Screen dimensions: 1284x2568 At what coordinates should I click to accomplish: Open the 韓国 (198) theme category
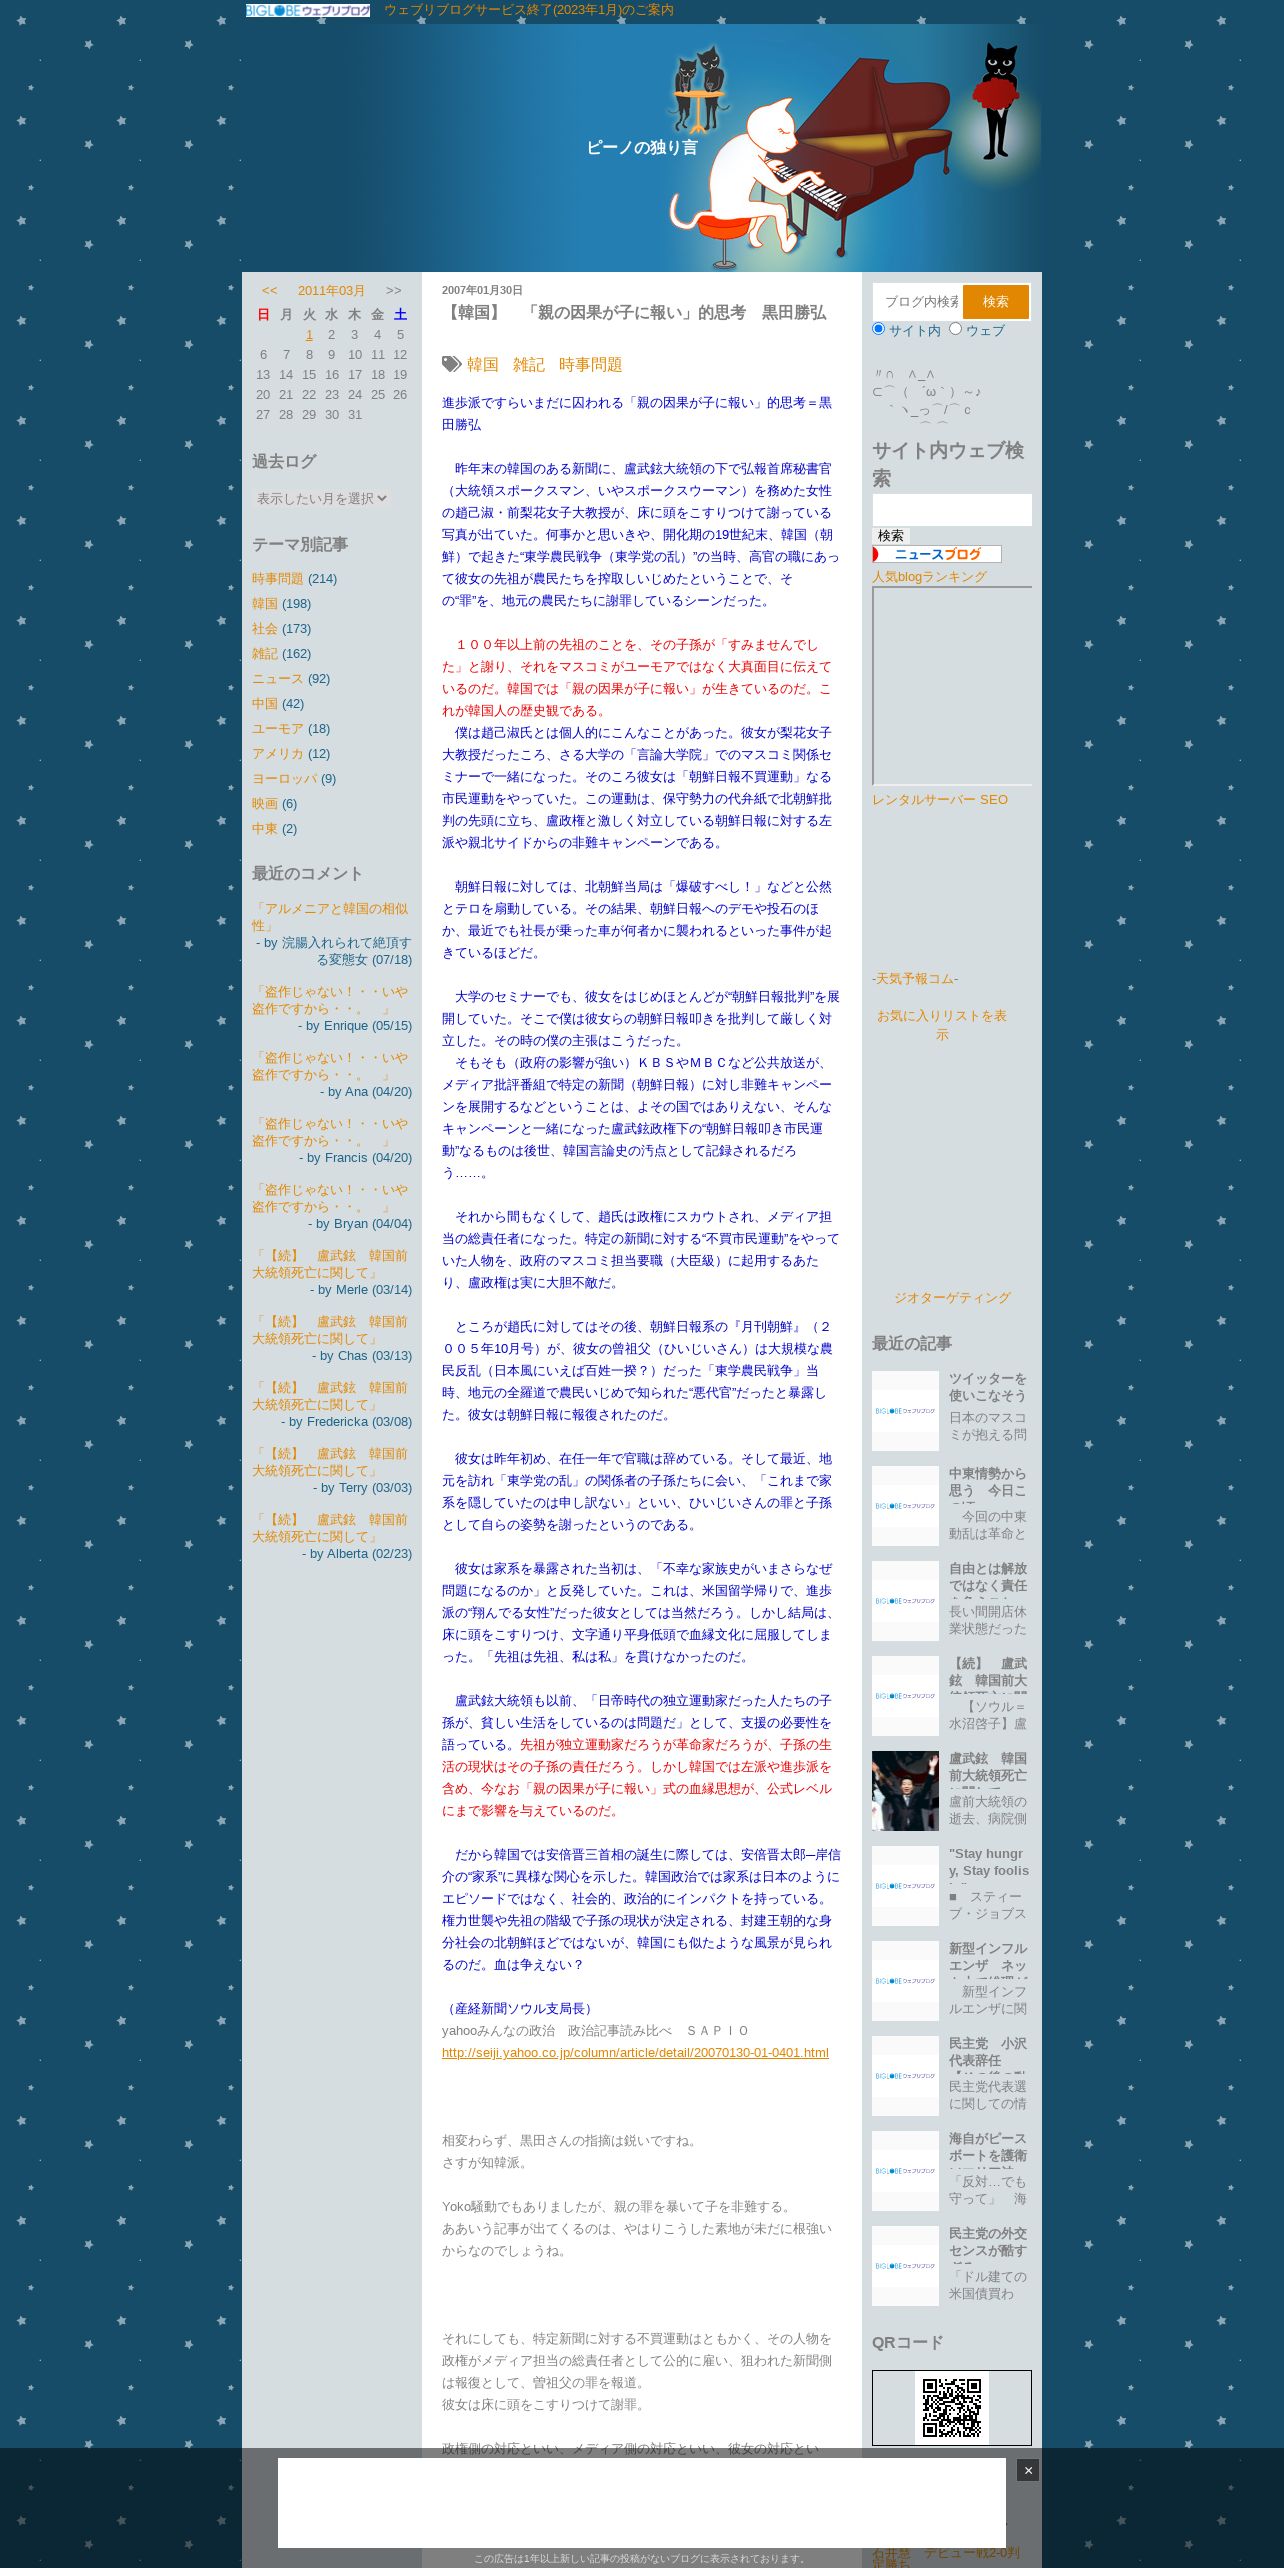click(x=265, y=604)
